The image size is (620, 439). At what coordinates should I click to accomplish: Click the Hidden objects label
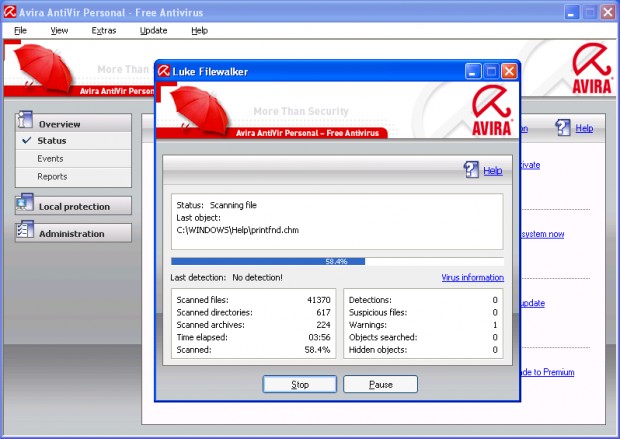point(378,350)
